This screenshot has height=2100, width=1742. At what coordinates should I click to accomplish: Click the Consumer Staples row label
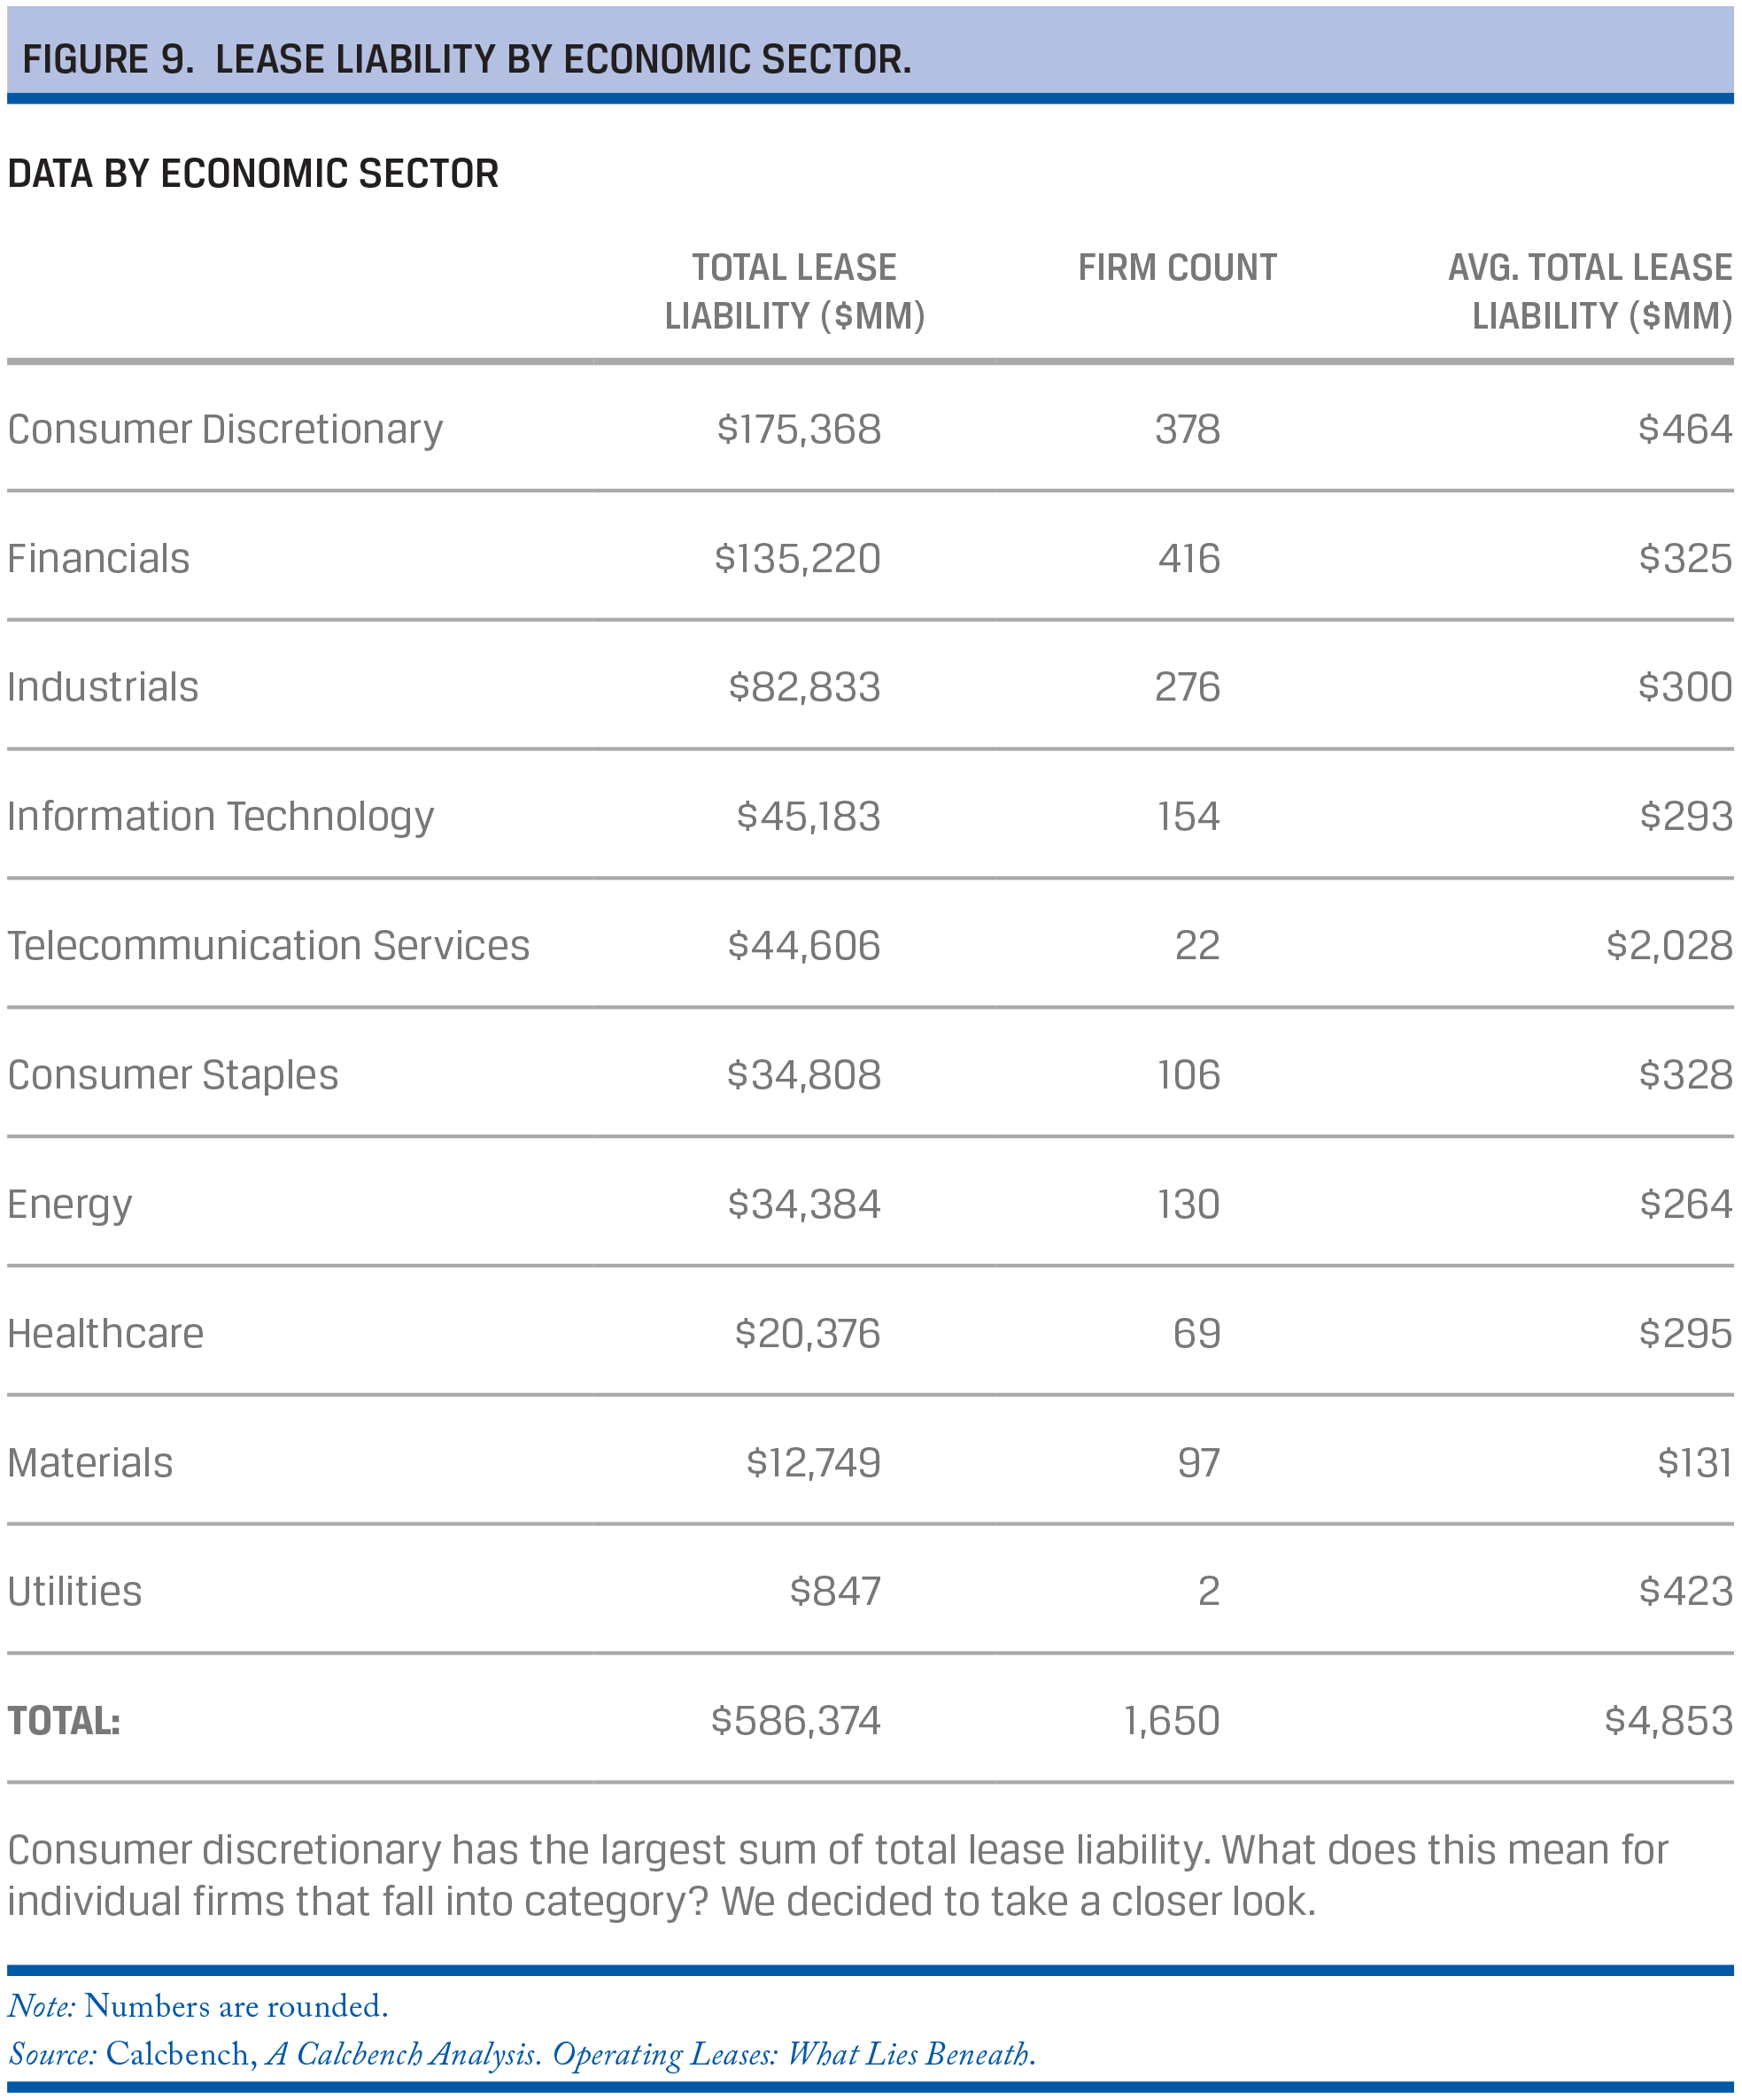coord(173,1076)
